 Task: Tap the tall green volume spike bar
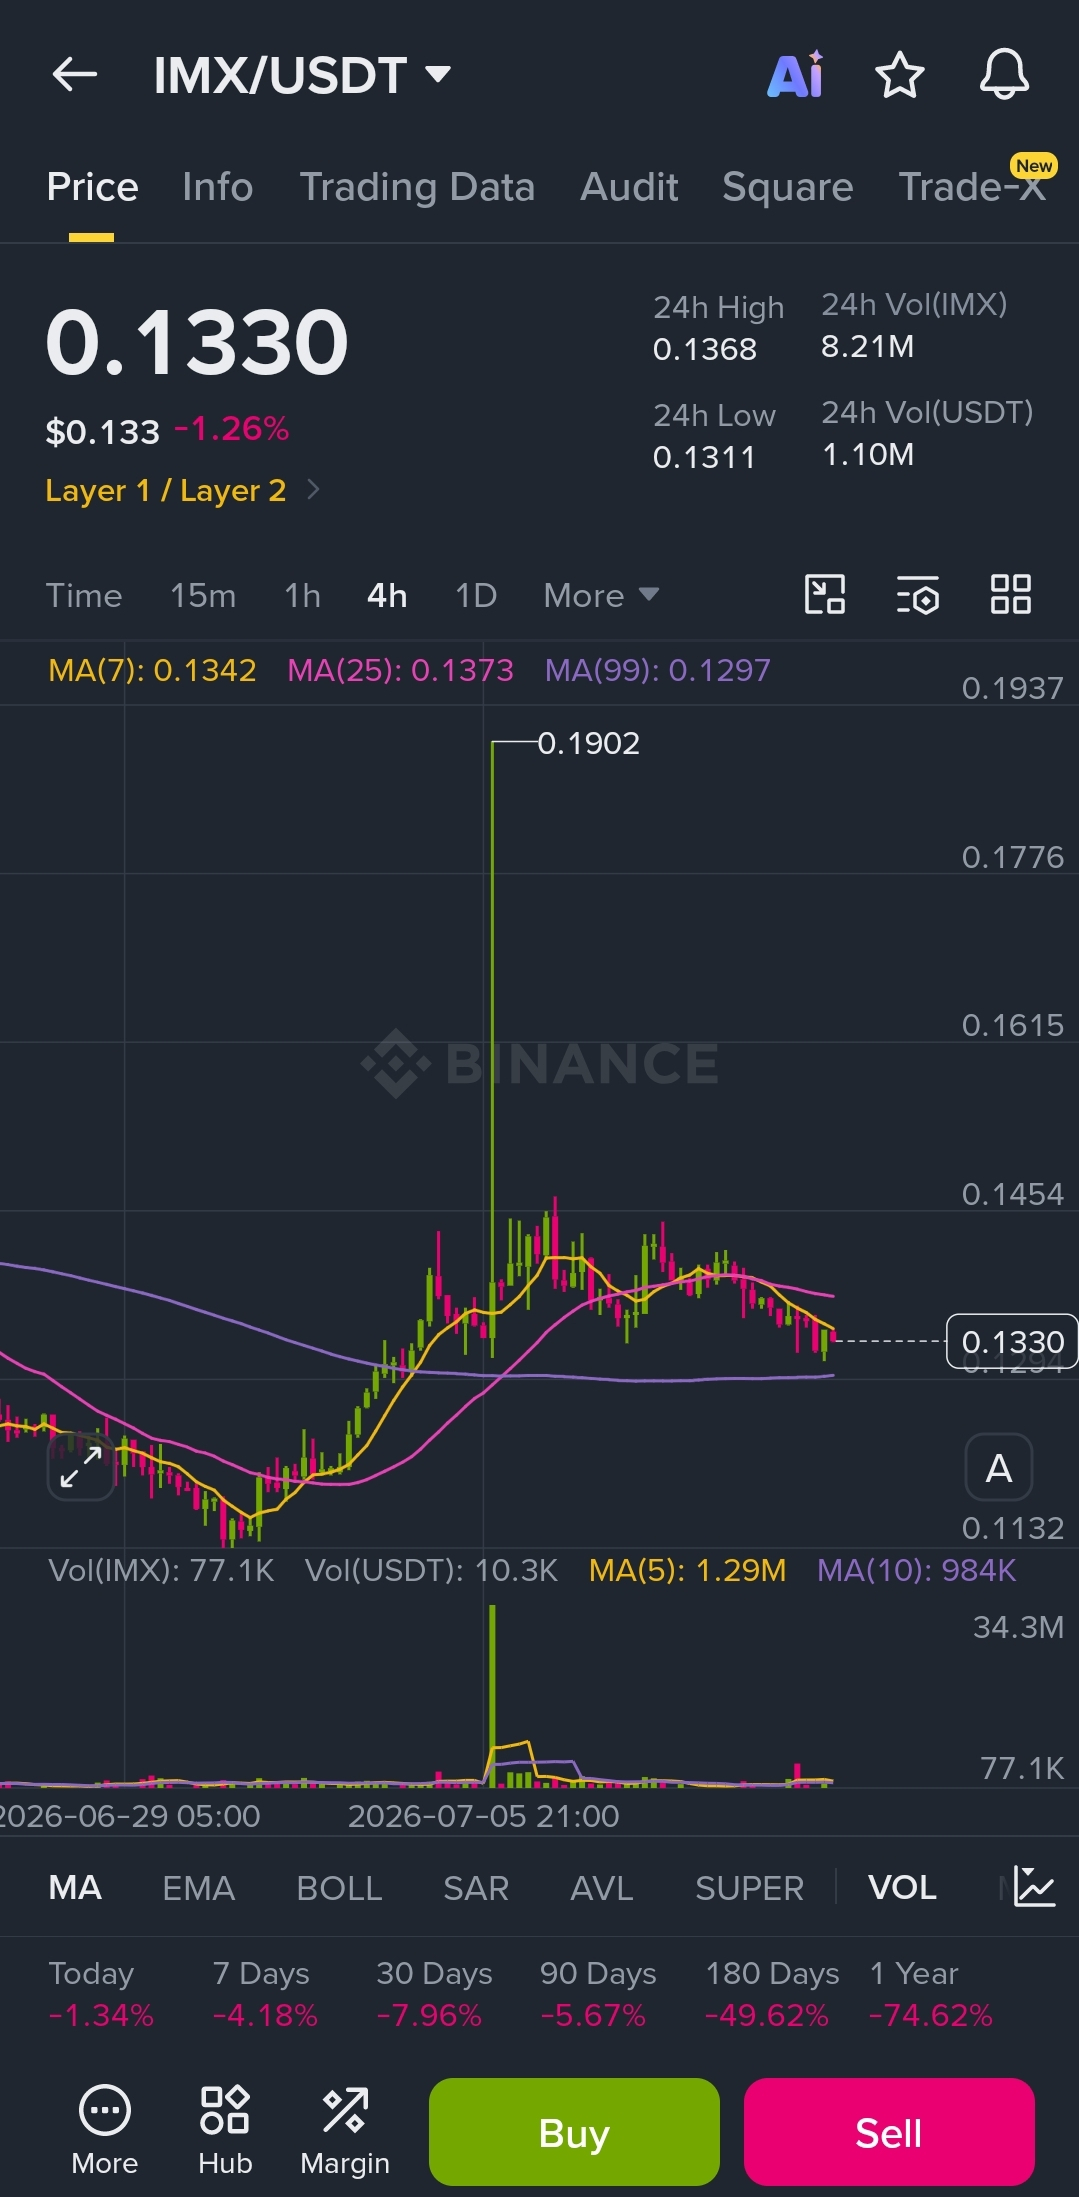pos(492,1695)
